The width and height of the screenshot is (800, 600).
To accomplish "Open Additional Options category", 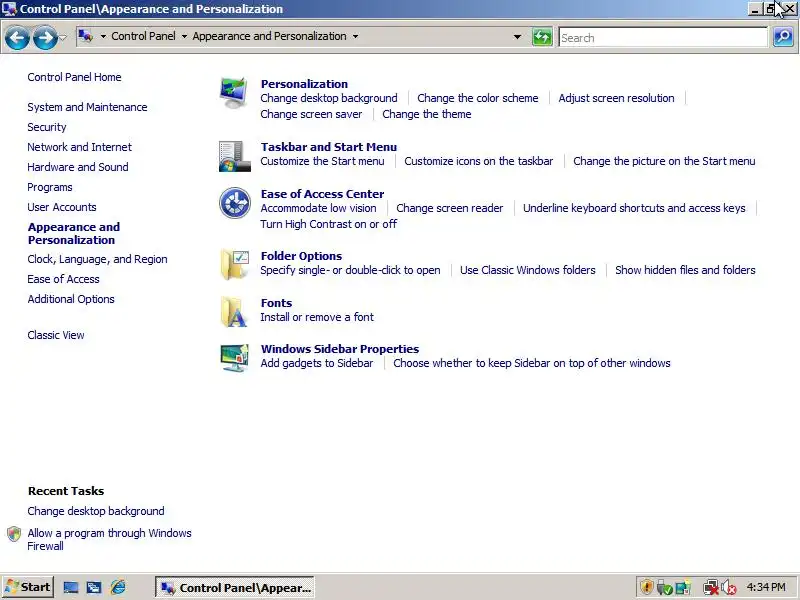I will coord(71,299).
